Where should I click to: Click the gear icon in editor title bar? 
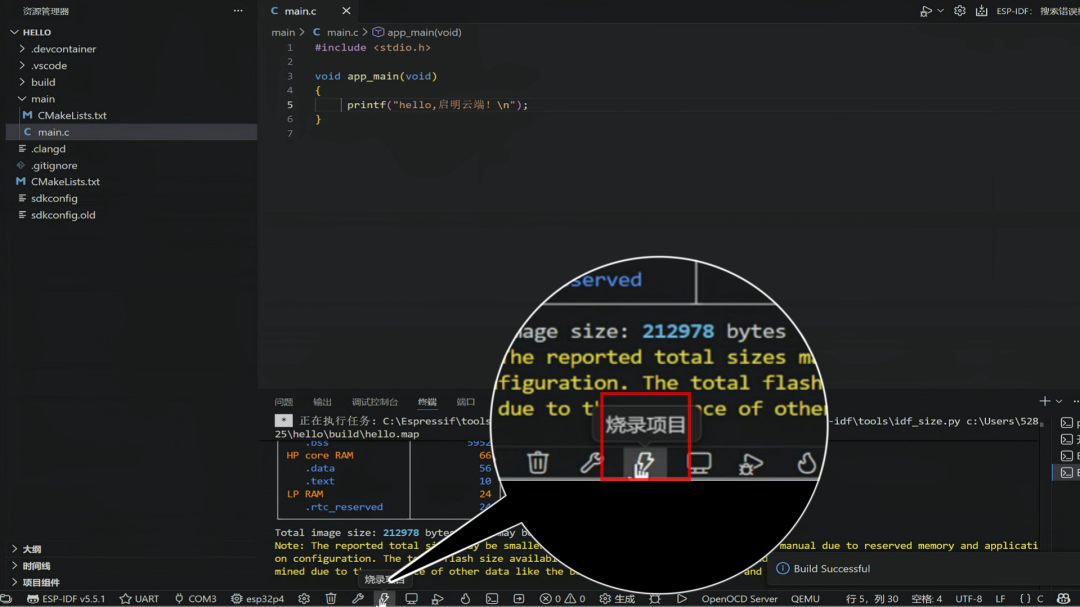(x=959, y=11)
